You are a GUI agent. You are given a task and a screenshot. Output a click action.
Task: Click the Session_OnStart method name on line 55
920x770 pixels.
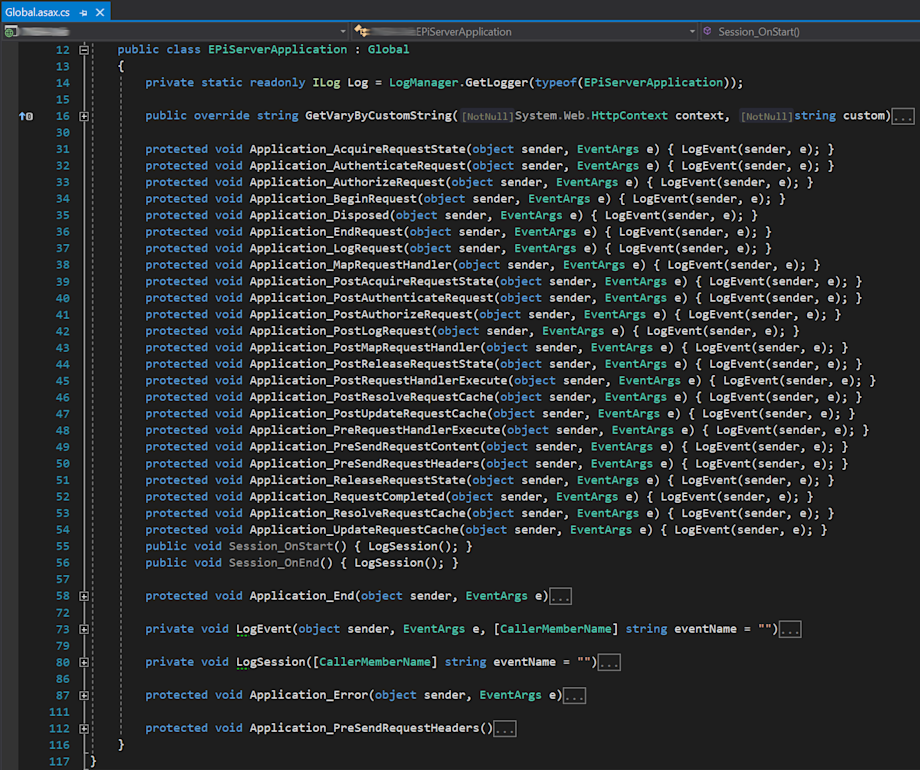281,546
